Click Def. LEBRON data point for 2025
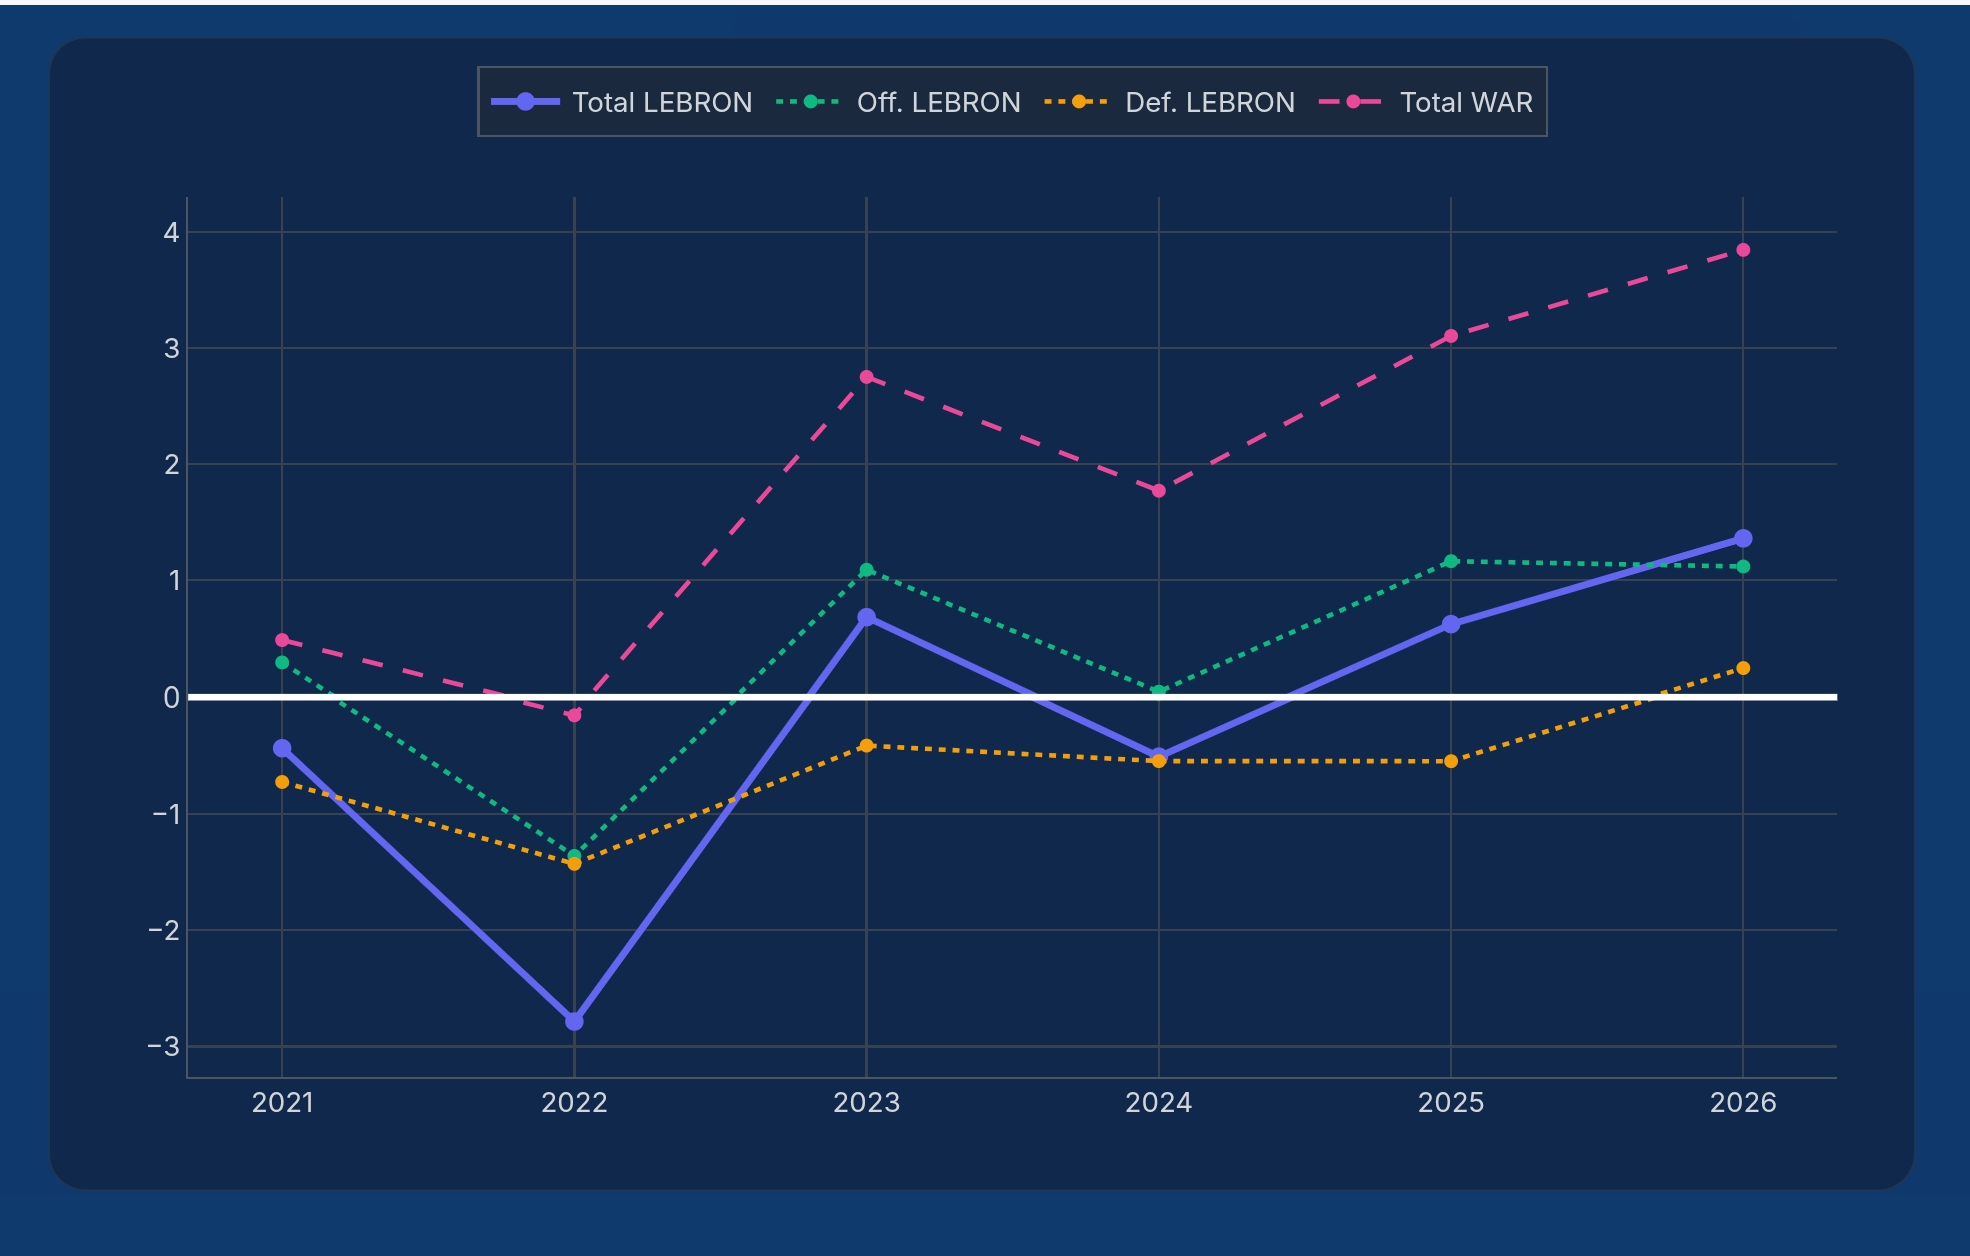Screen dimensions: 1970x1256 click(x=1451, y=761)
